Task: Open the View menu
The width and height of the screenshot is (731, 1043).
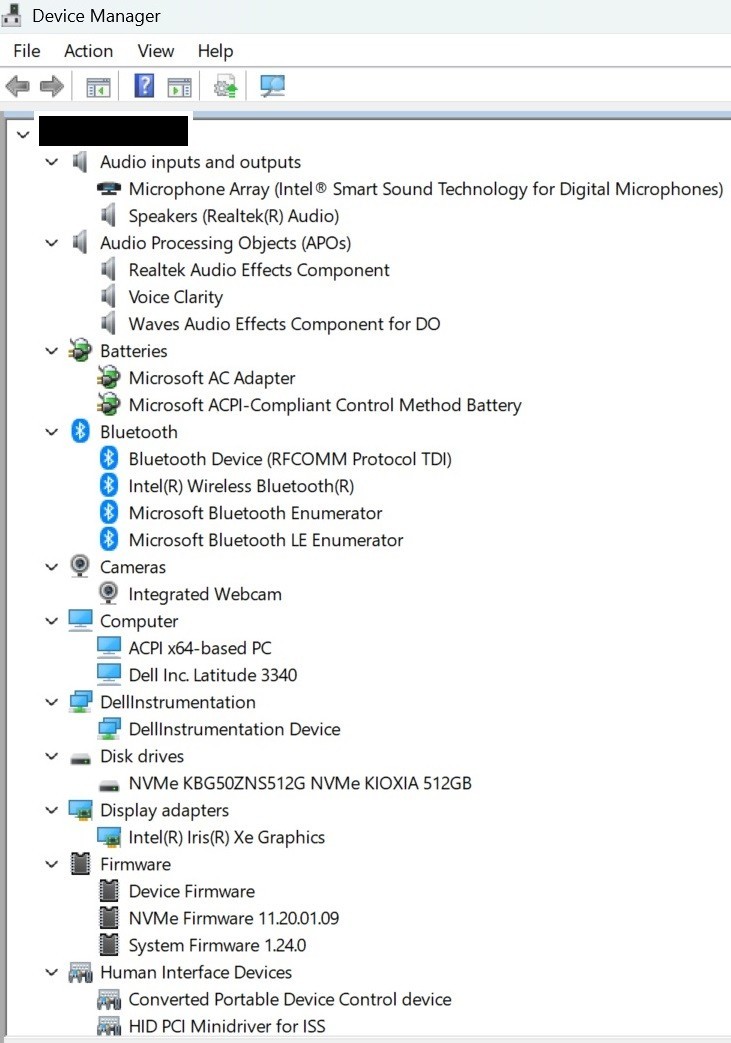Action: pos(156,51)
